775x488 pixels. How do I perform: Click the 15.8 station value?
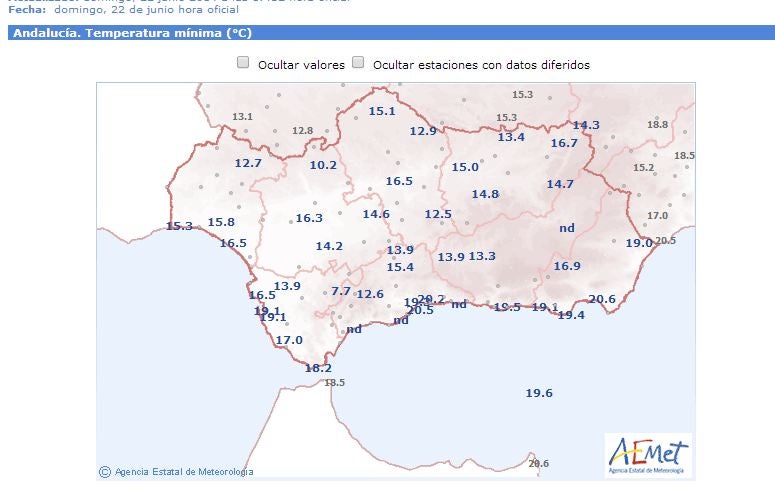(221, 222)
